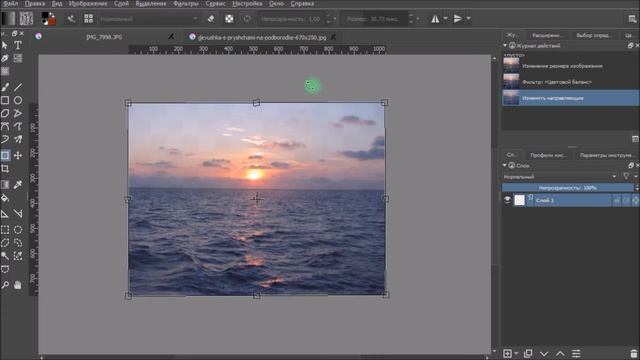Image resolution: width=640 pixels, height=360 pixels.
Task: Open layer properties button
Action: pos(576,353)
